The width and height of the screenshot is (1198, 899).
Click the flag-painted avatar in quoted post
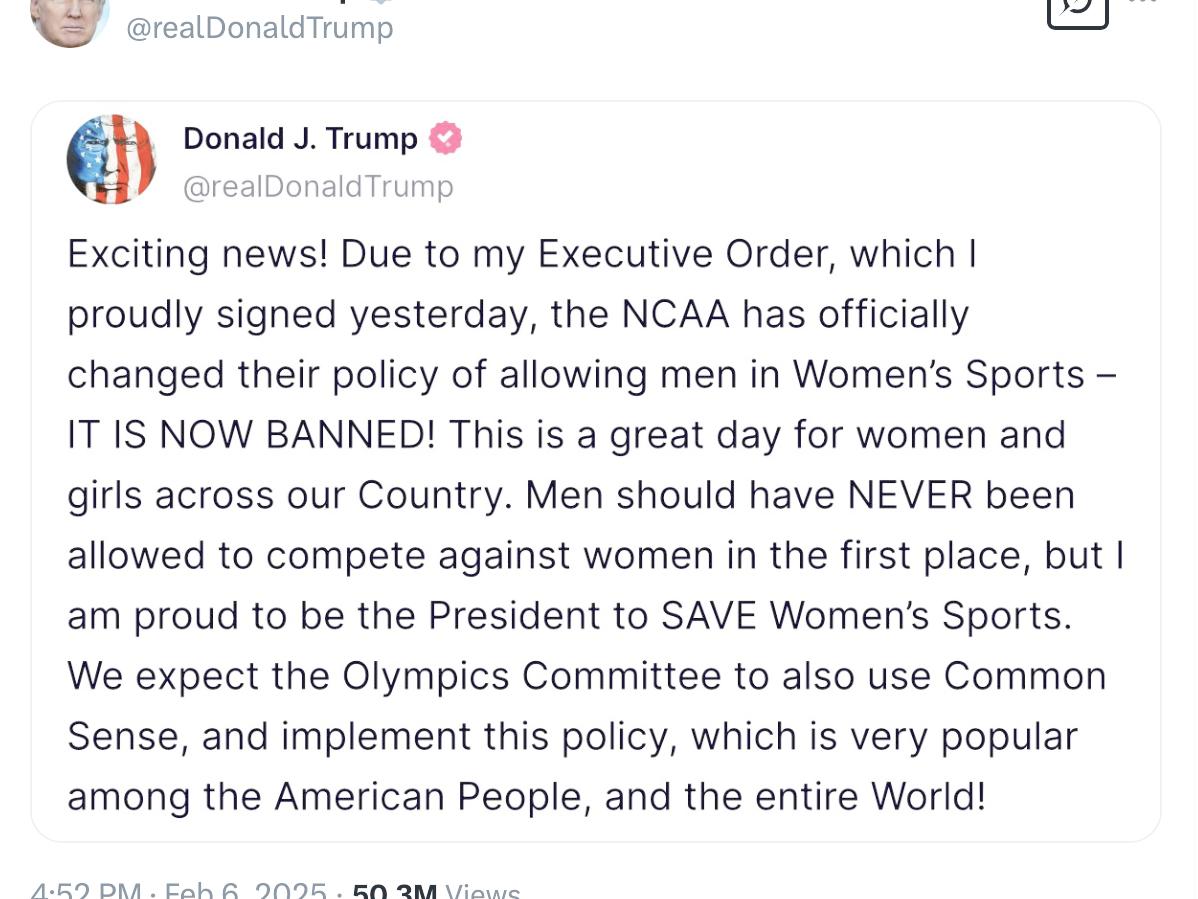[111, 159]
